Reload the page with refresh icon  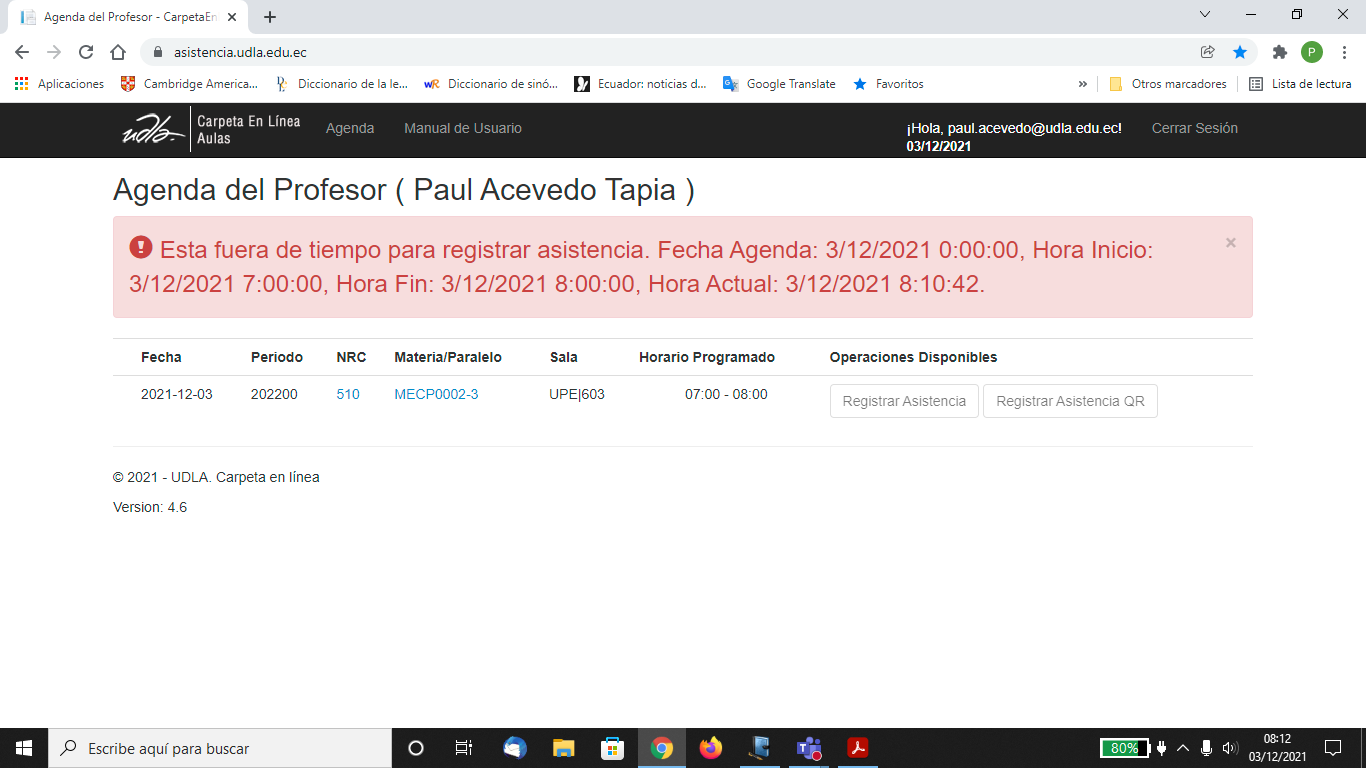click(86, 52)
